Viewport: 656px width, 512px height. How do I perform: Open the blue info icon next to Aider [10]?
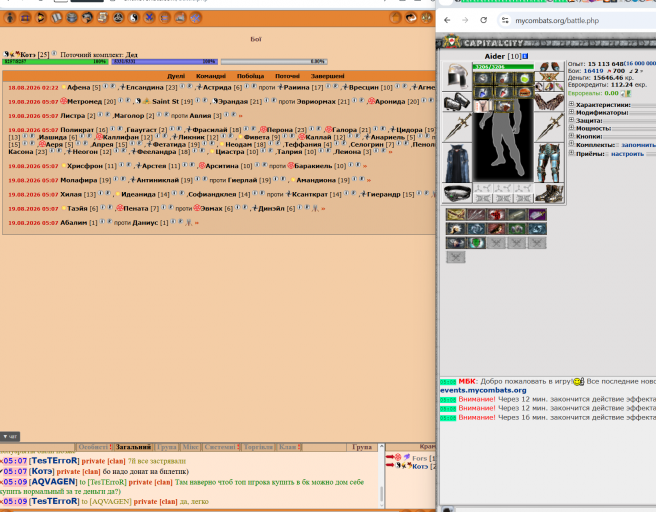click(x=525, y=56)
